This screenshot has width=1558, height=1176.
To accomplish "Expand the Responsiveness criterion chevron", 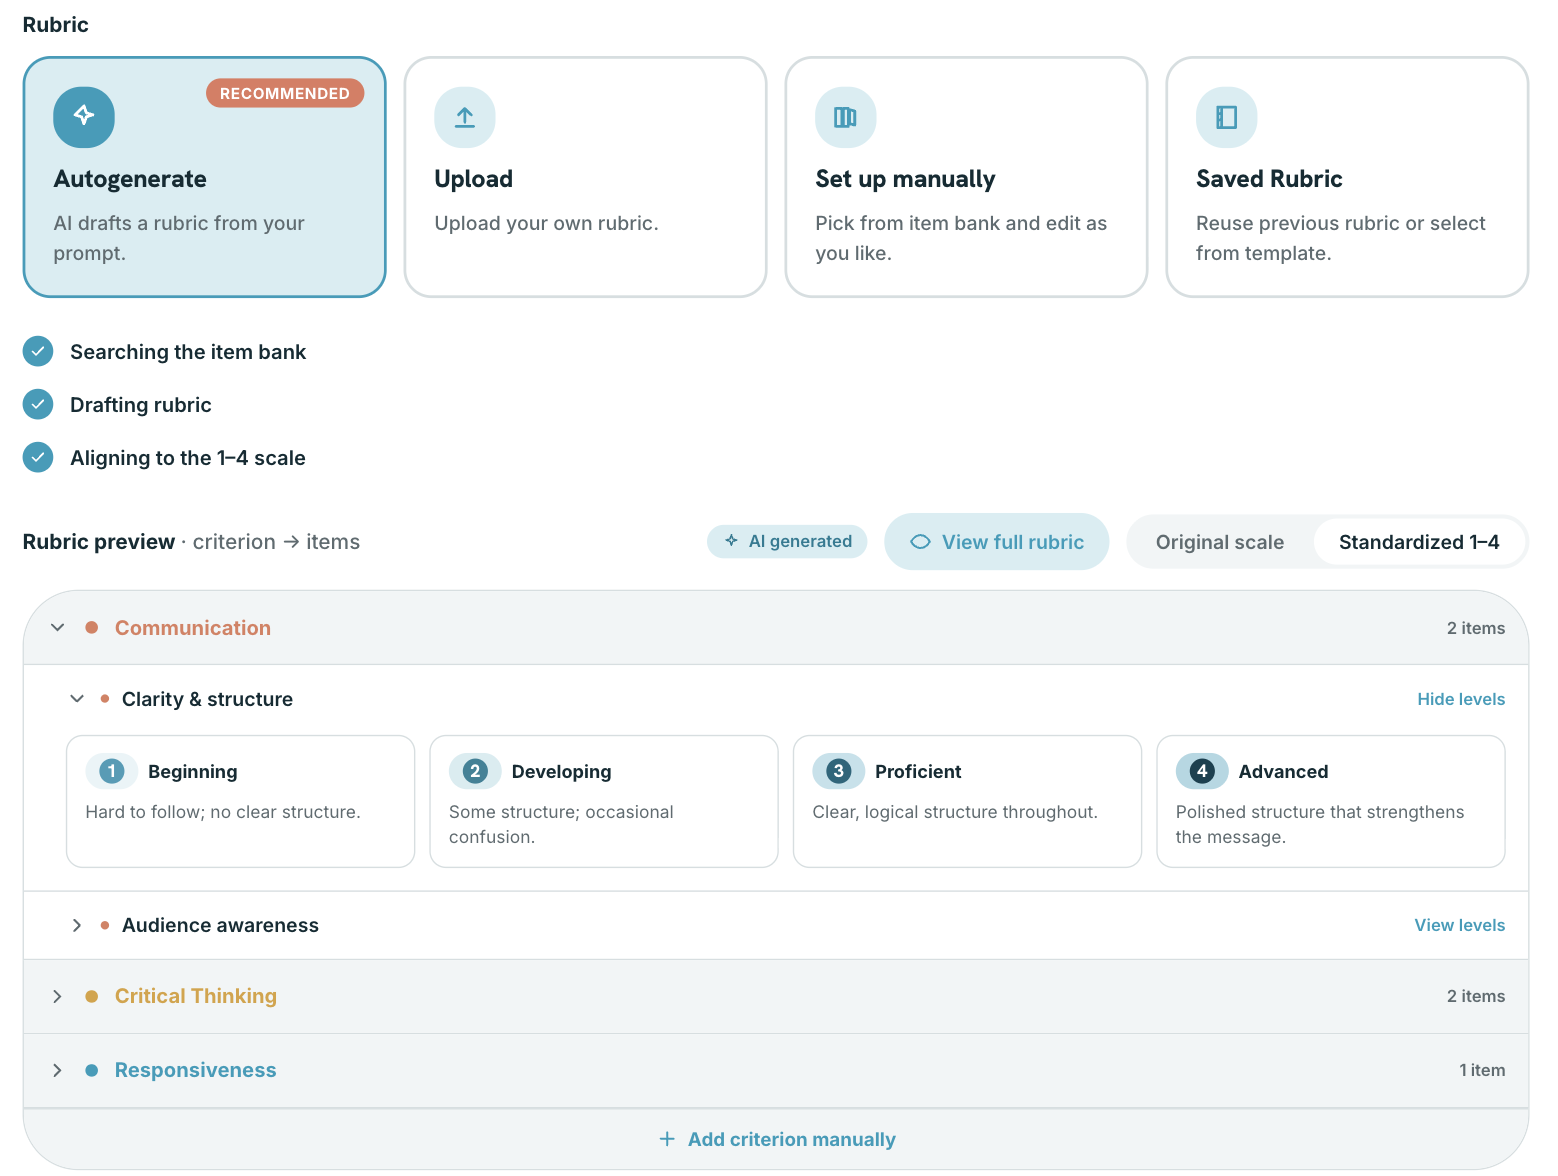I will click(58, 1070).
